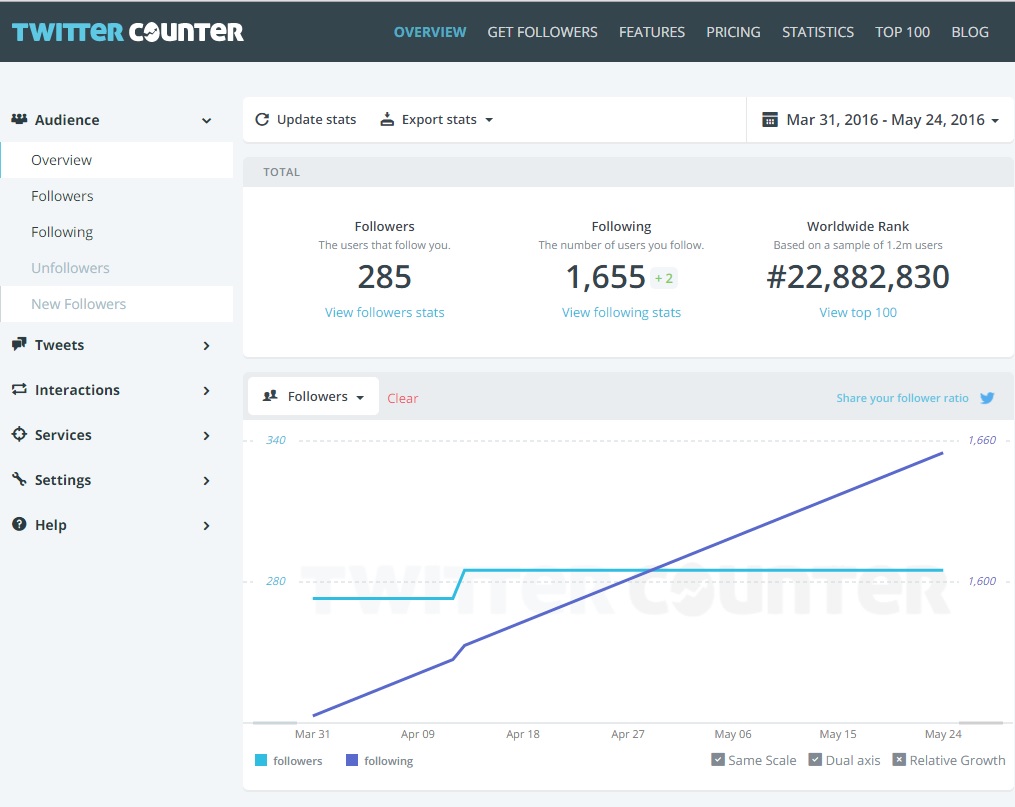Click the May 24 axis label

coord(943,734)
